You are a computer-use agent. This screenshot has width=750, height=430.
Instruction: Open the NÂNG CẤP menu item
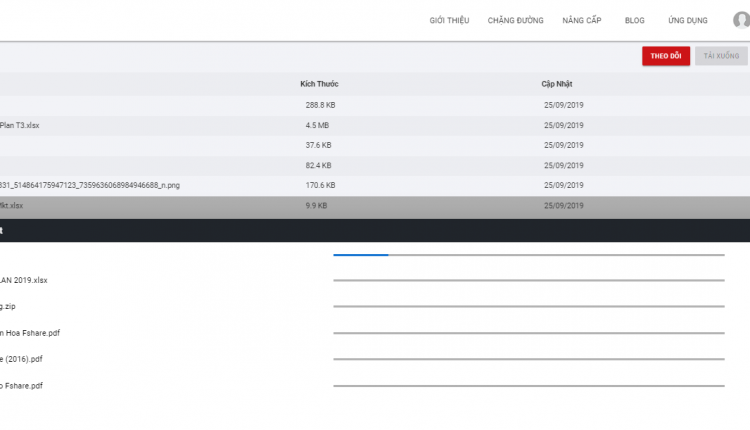click(582, 21)
